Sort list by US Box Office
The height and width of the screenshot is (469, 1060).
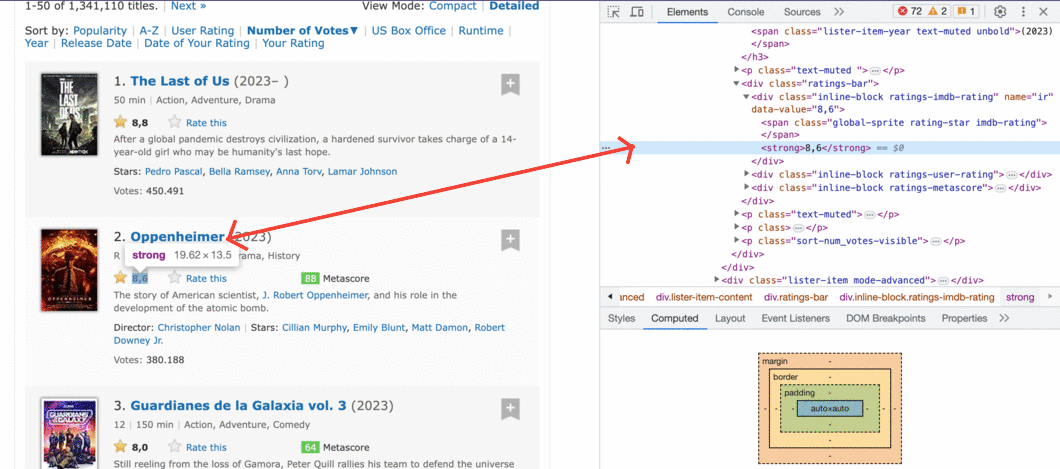click(x=409, y=30)
